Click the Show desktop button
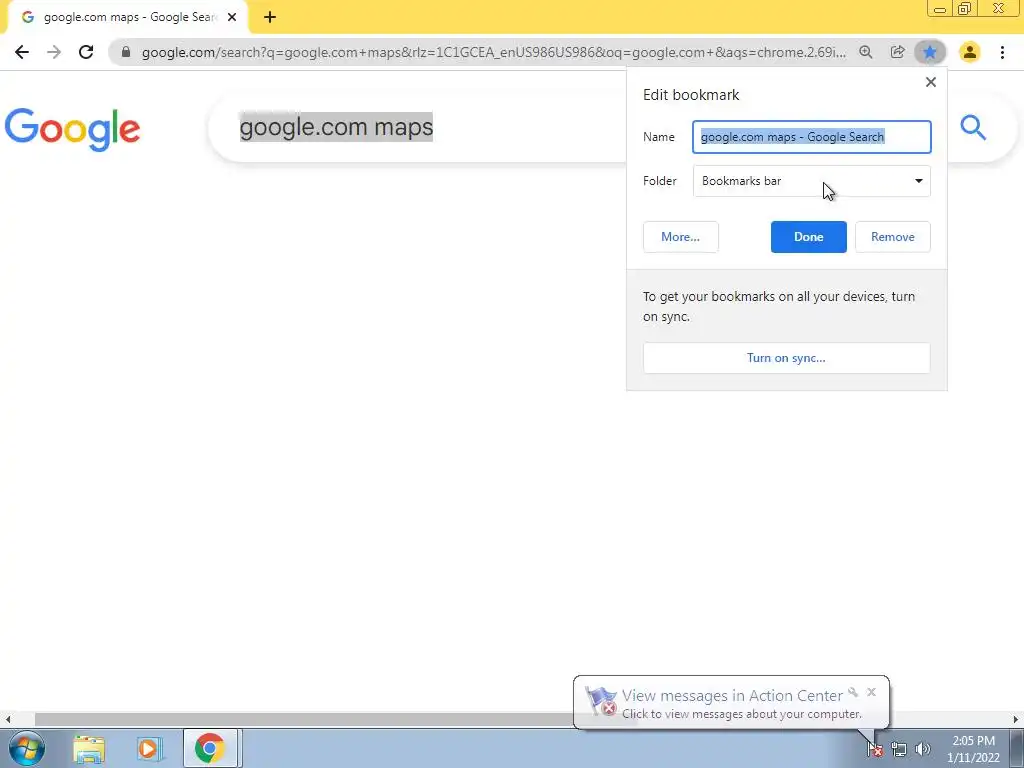This screenshot has height=768, width=1024. pos(1017,748)
